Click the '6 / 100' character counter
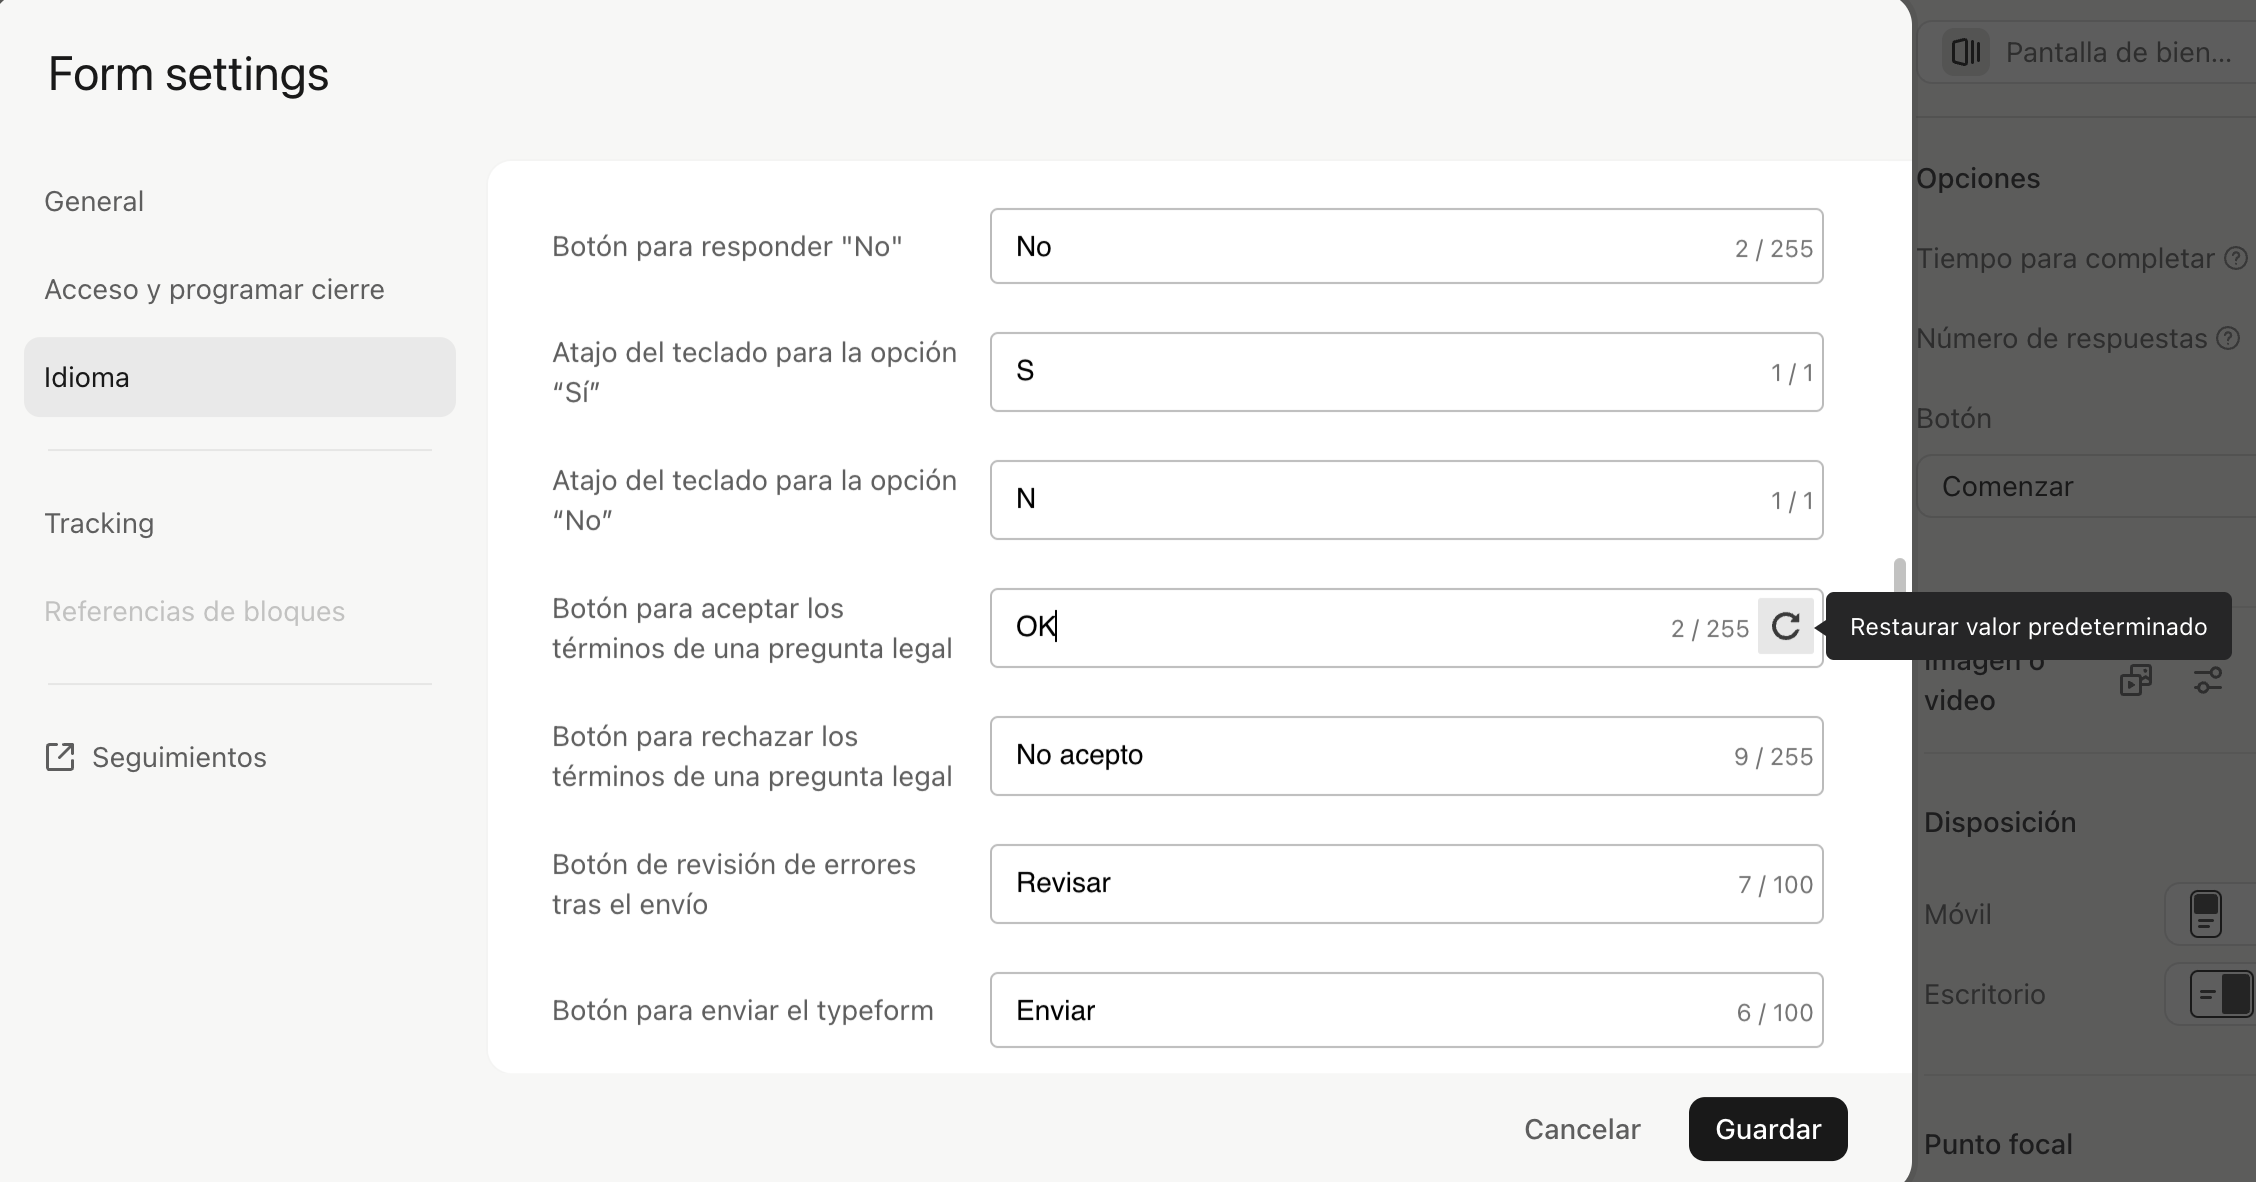Viewport: 2256px width, 1182px height. pyautogui.click(x=1775, y=1013)
